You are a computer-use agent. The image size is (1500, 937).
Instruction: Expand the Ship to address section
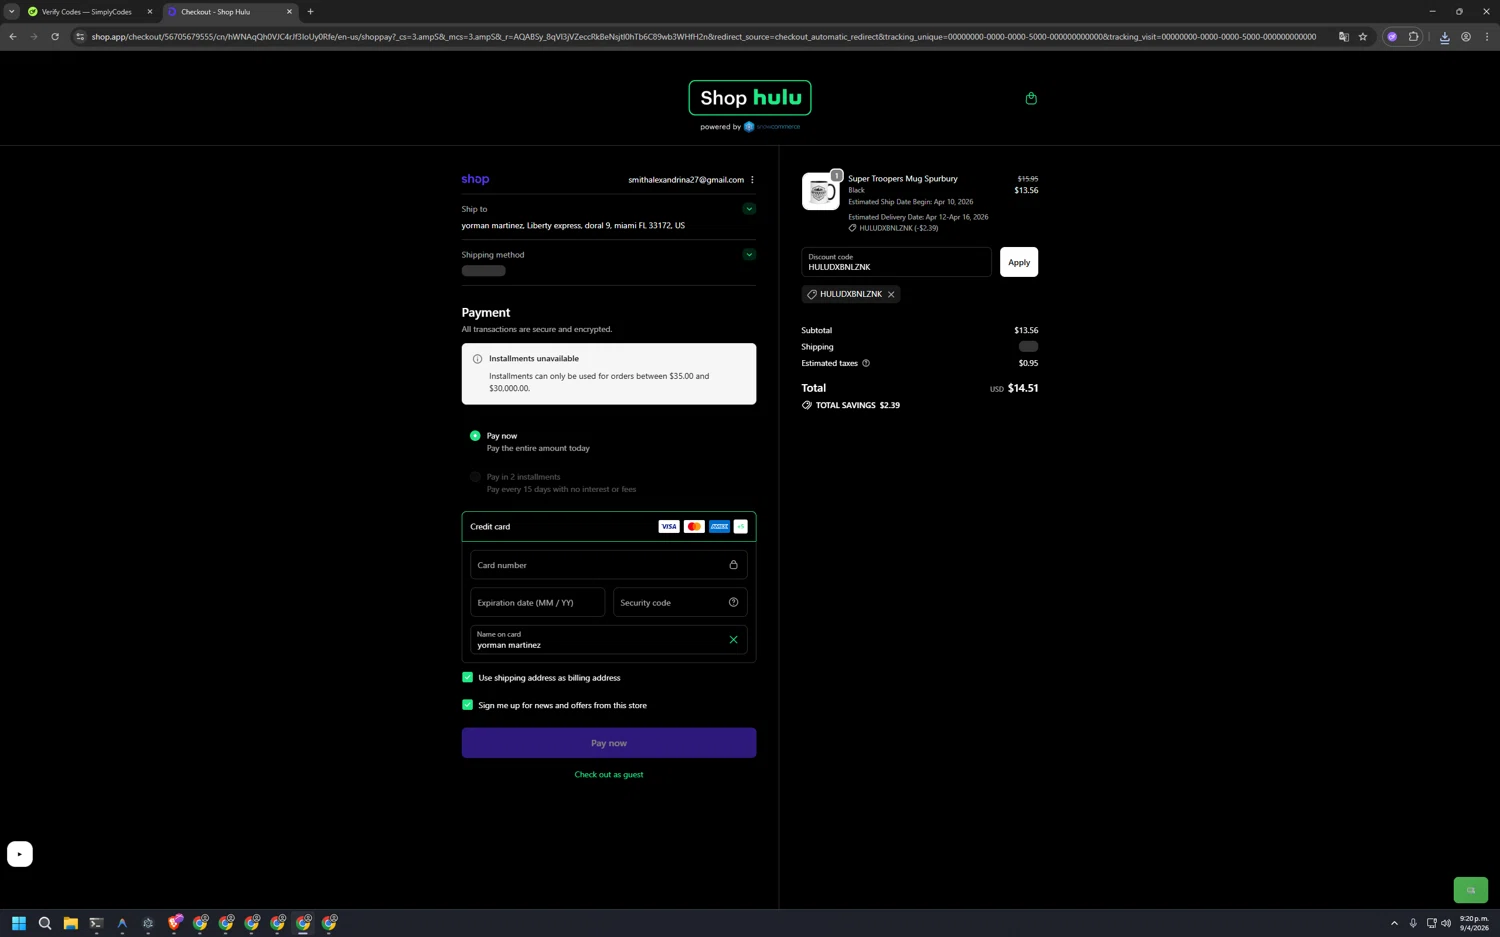[x=749, y=209]
